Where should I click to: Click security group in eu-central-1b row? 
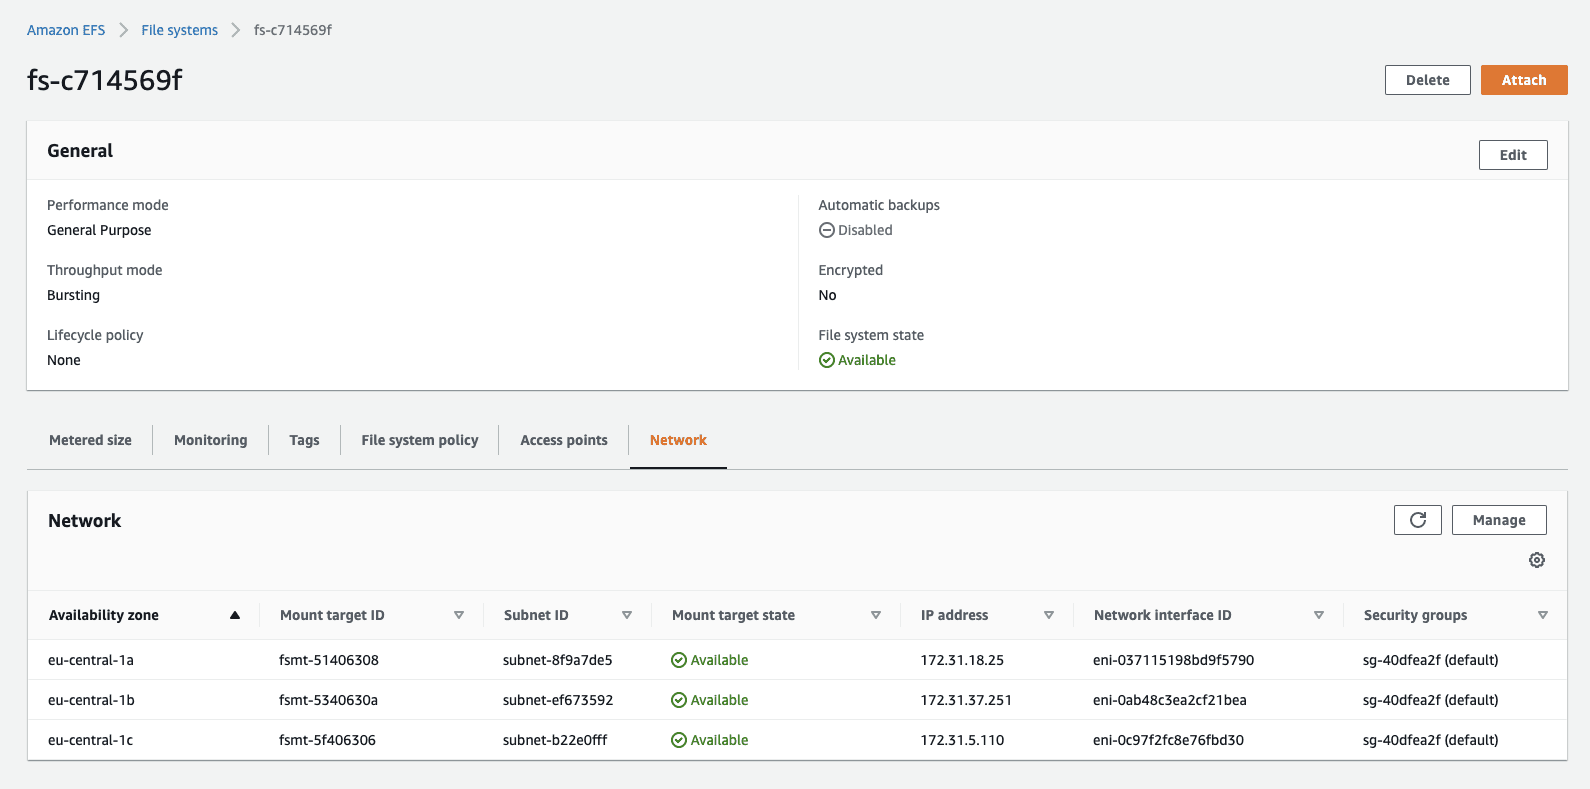(x=1430, y=700)
